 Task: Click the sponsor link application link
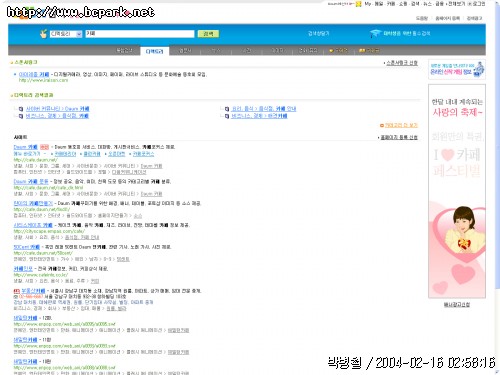(x=402, y=63)
